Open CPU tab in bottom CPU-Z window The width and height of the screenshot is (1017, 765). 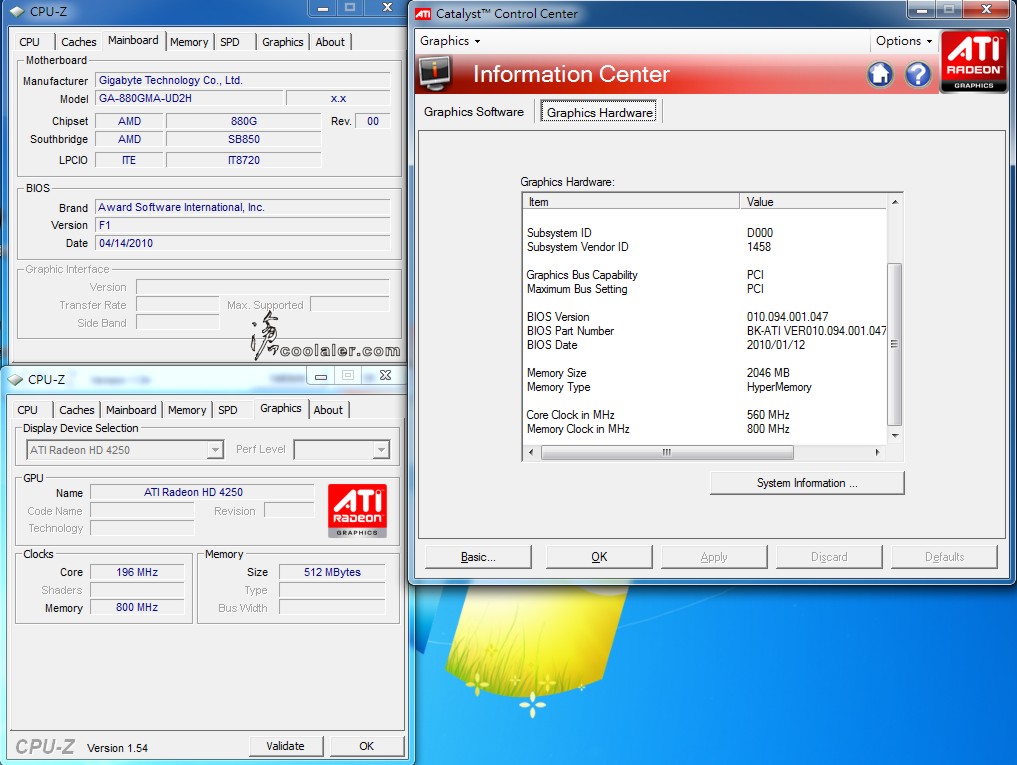pyautogui.click(x=27, y=410)
